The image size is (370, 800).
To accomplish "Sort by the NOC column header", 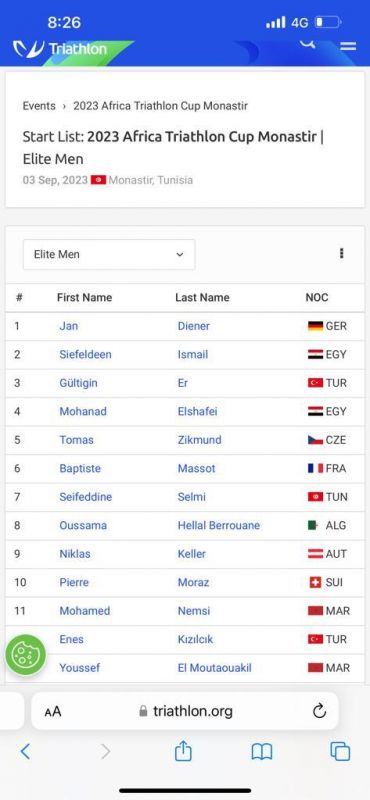I will point(316,297).
